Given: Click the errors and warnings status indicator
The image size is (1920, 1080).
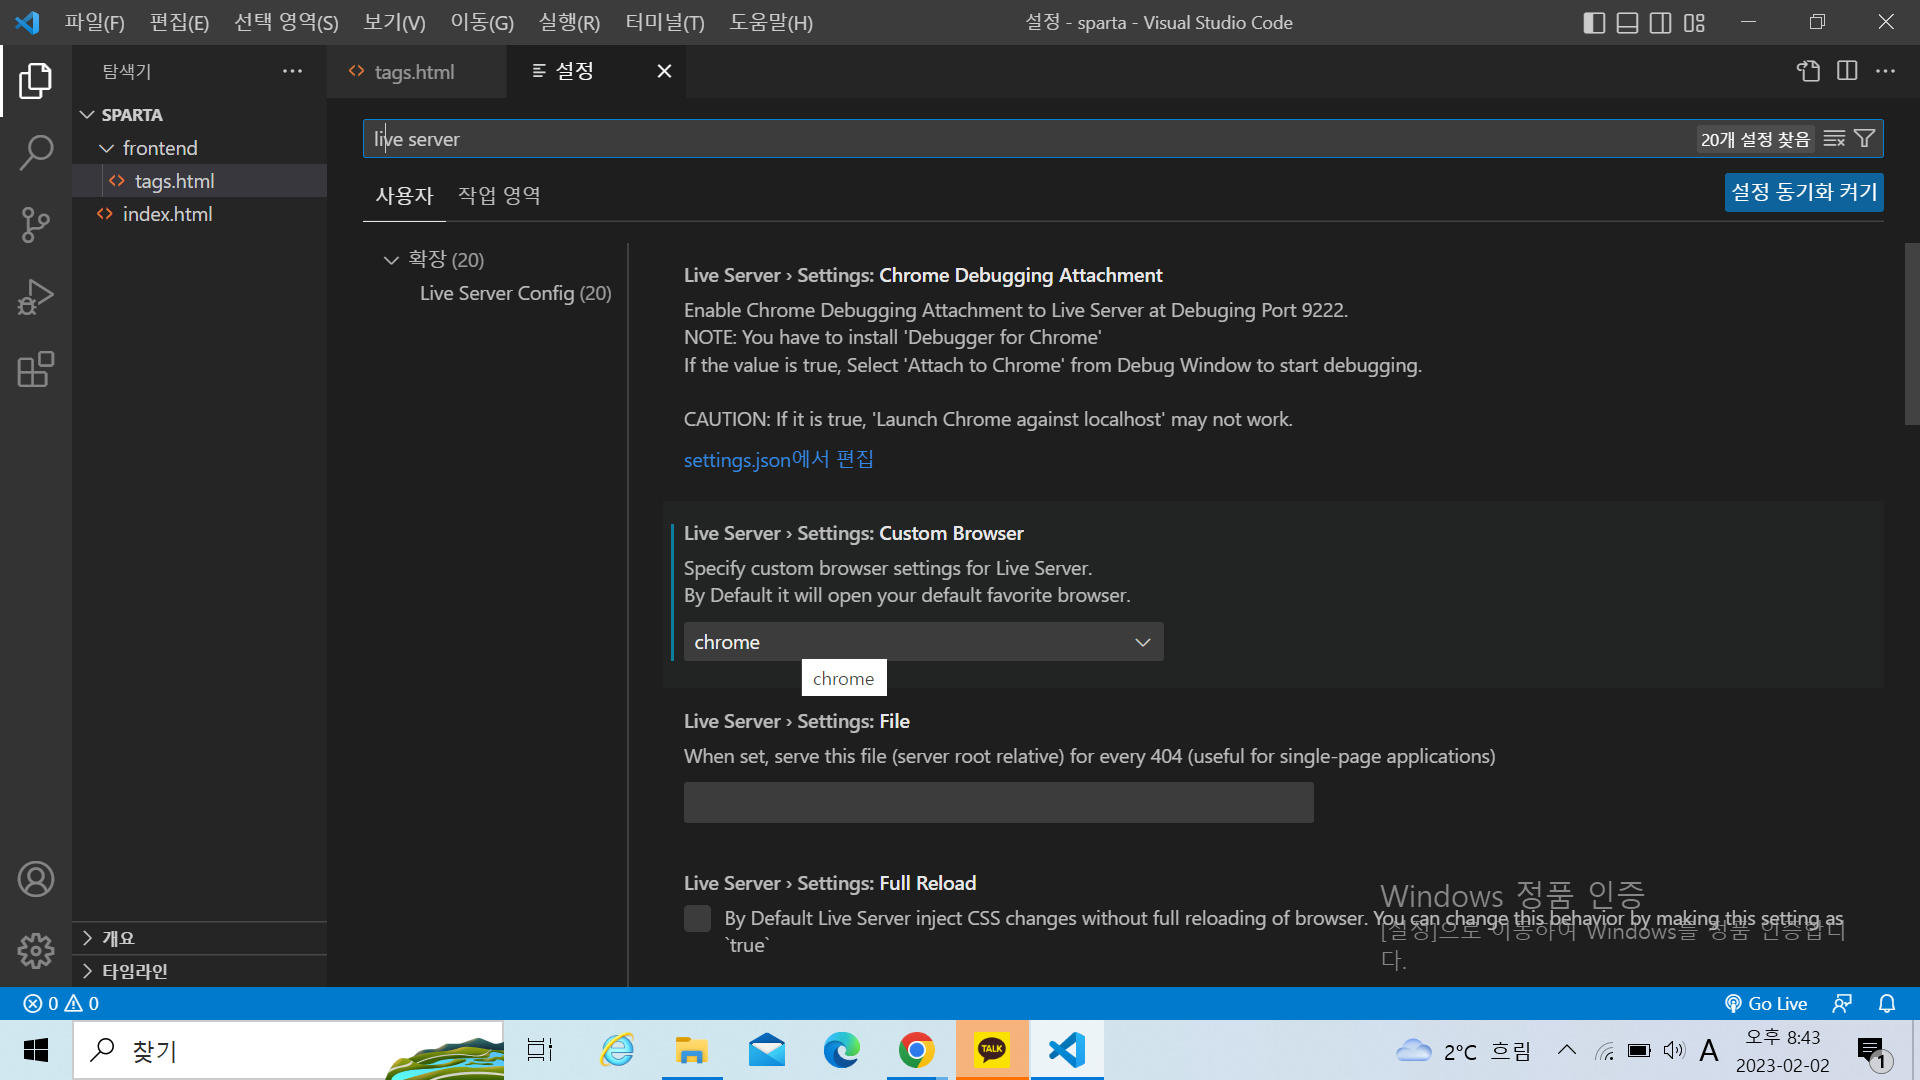Looking at the screenshot, I should (x=61, y=1003).
